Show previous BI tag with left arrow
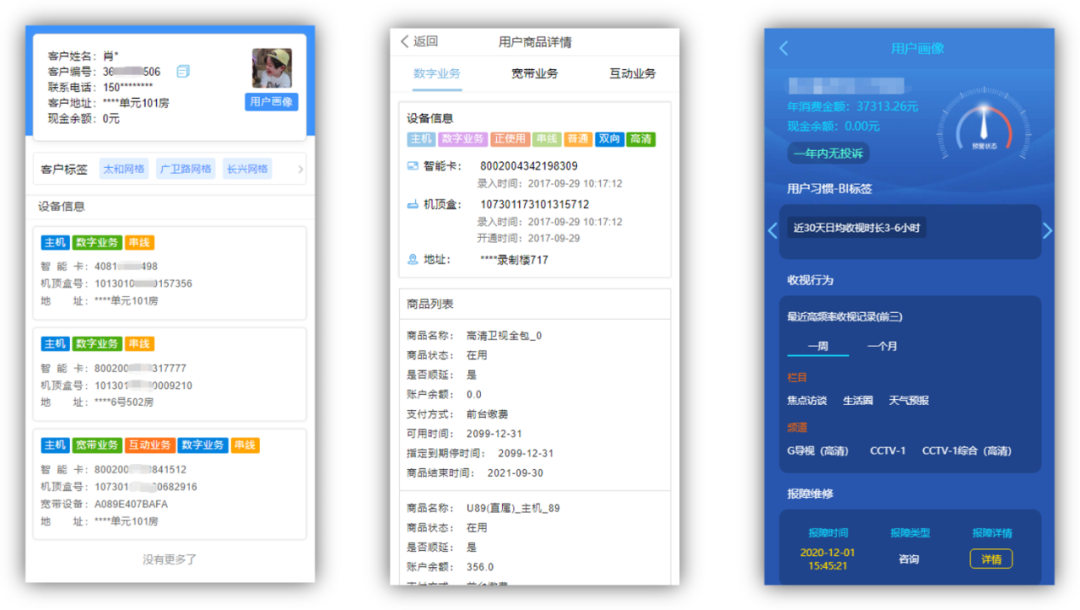 tap(772, 231)
